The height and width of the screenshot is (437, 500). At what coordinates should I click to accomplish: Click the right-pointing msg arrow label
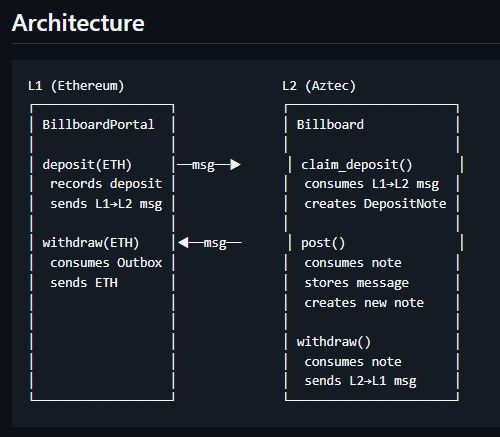click(209, 165)
